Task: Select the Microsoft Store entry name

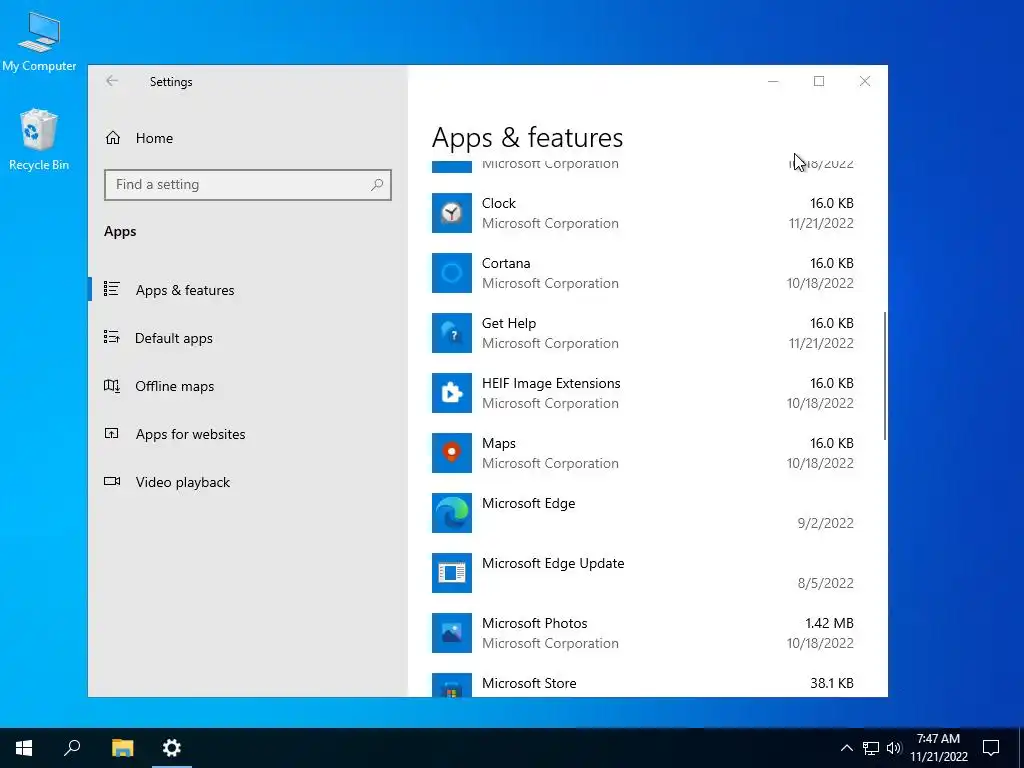Action: click(529, 684)
